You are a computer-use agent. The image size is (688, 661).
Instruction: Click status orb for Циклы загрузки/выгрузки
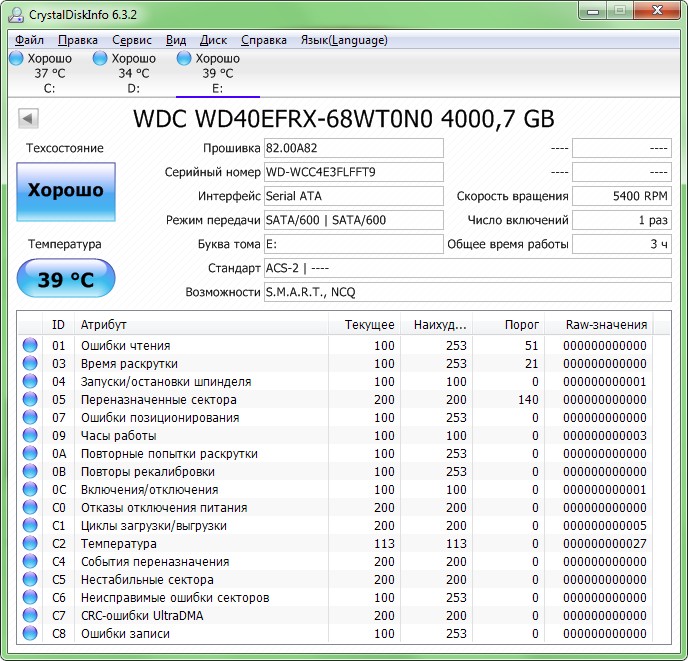pos(30,525)
